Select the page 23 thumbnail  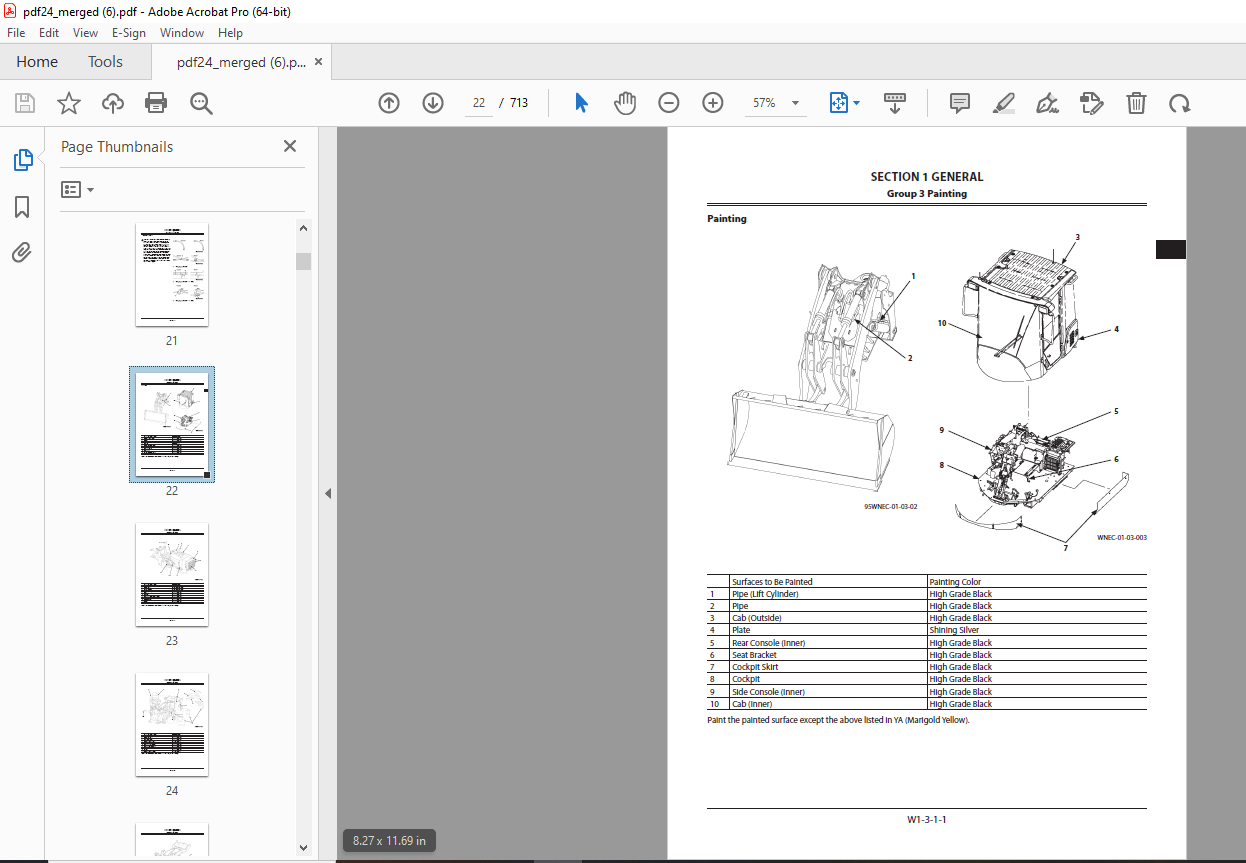pyautogui.click(x=172, y=575)
